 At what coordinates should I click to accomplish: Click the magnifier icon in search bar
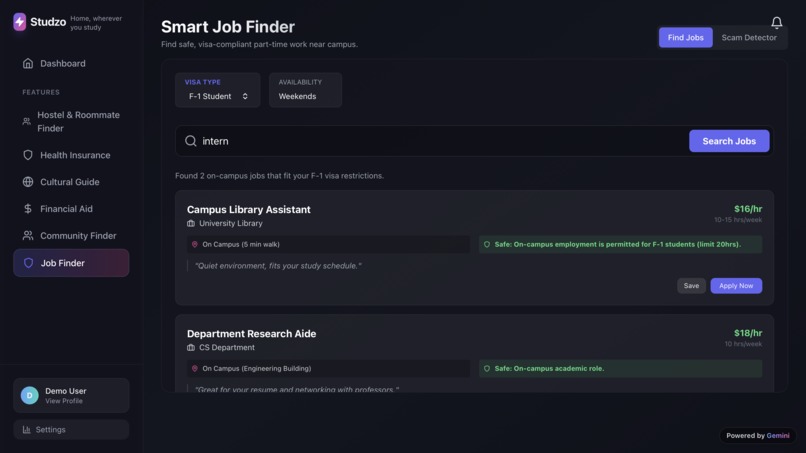click(191, 141)
